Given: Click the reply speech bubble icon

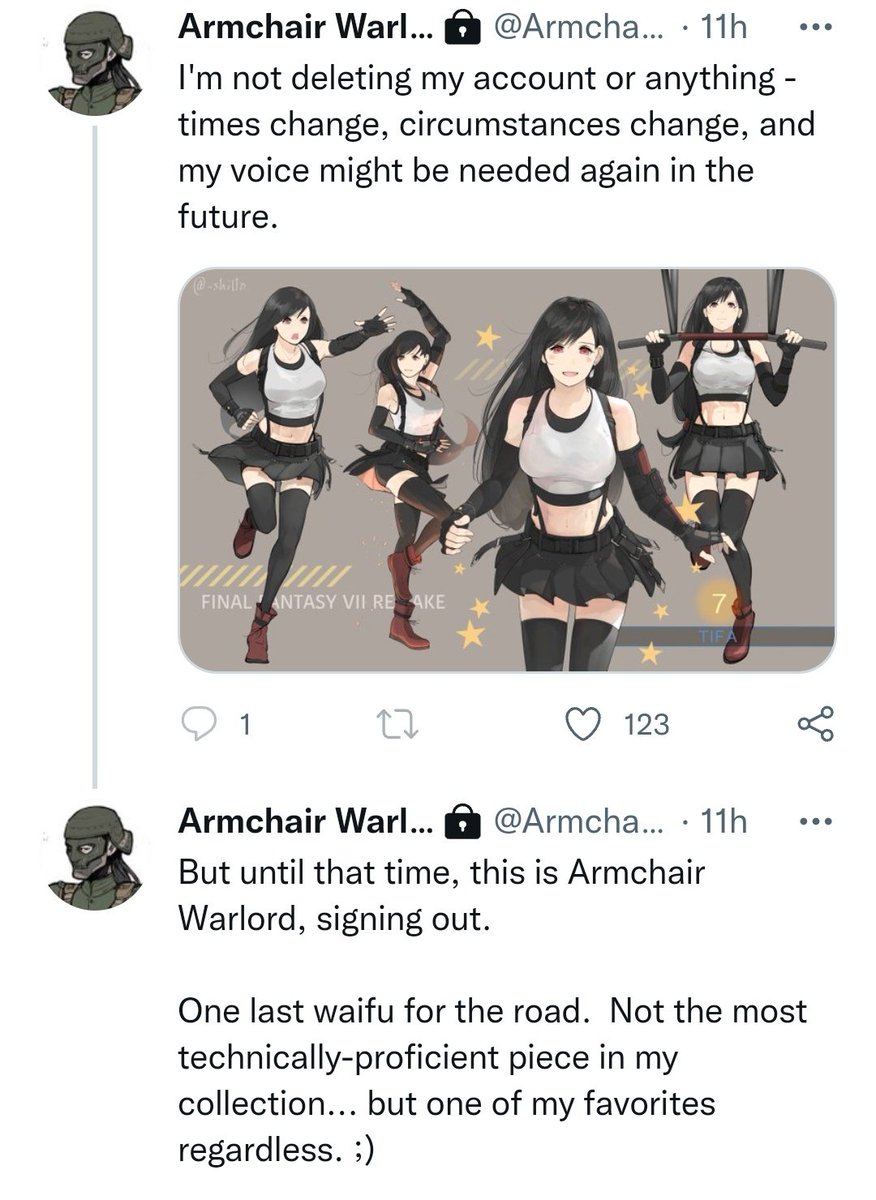Looking at the screenshot, I should pos(203,724).
